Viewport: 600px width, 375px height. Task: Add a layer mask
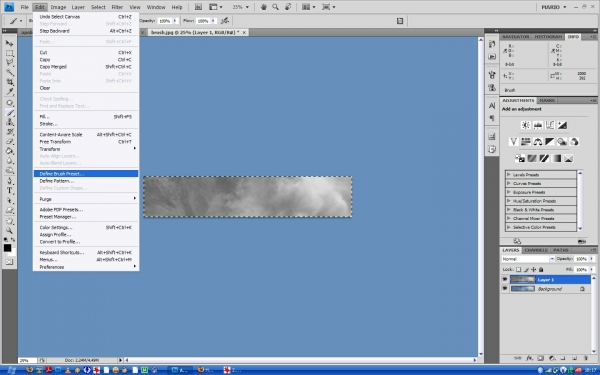pyautogui.click(x=540, y=359)
